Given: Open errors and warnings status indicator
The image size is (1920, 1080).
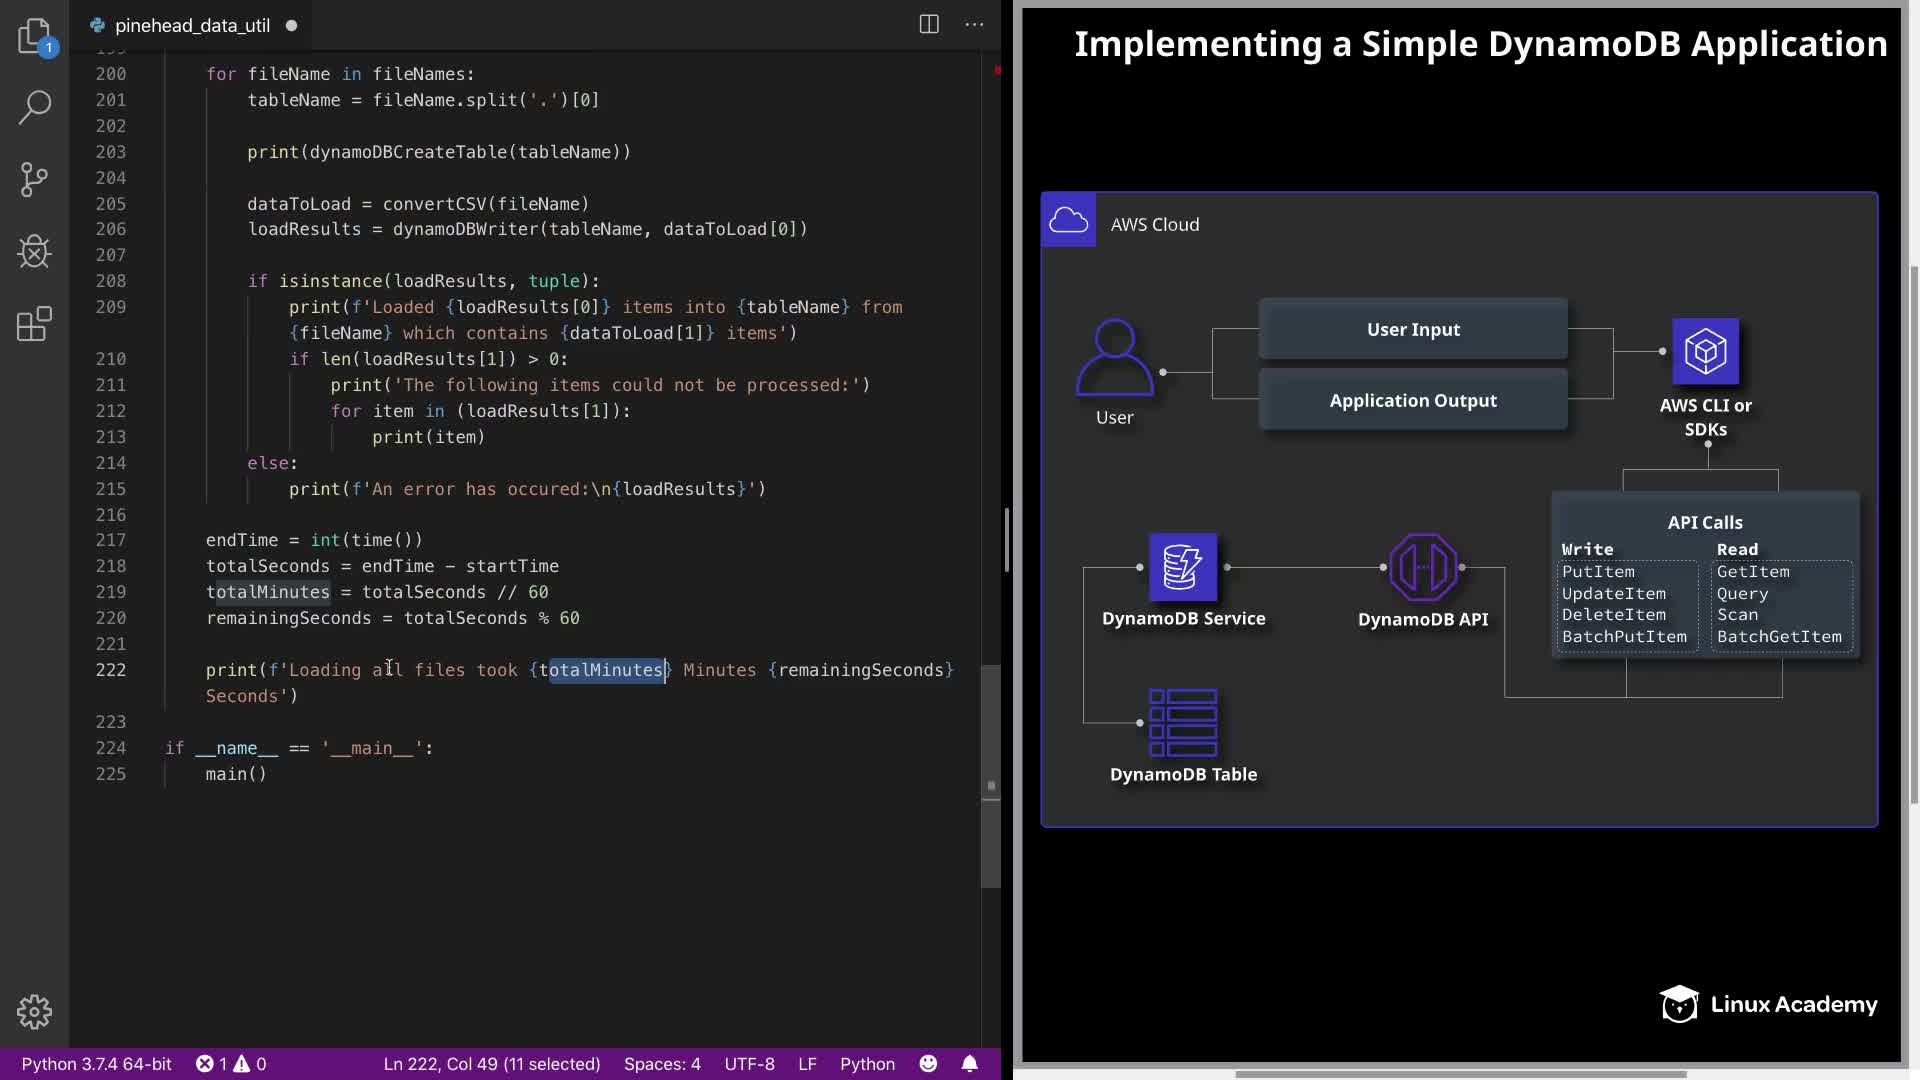Looking at the screenshot, I should 231,1064.
